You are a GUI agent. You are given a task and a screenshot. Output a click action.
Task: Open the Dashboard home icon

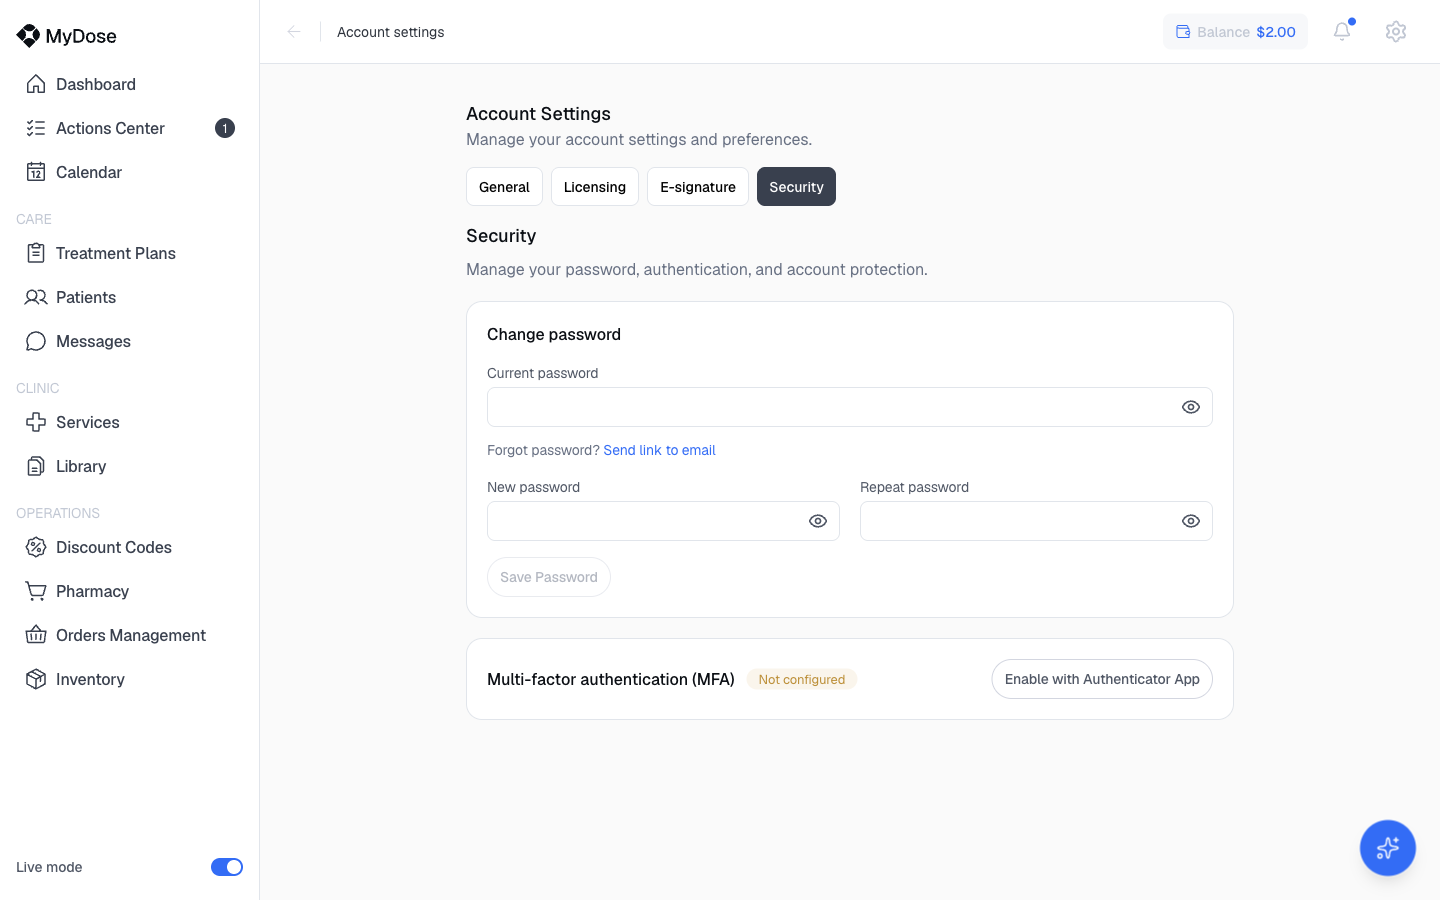click(36, 84)
